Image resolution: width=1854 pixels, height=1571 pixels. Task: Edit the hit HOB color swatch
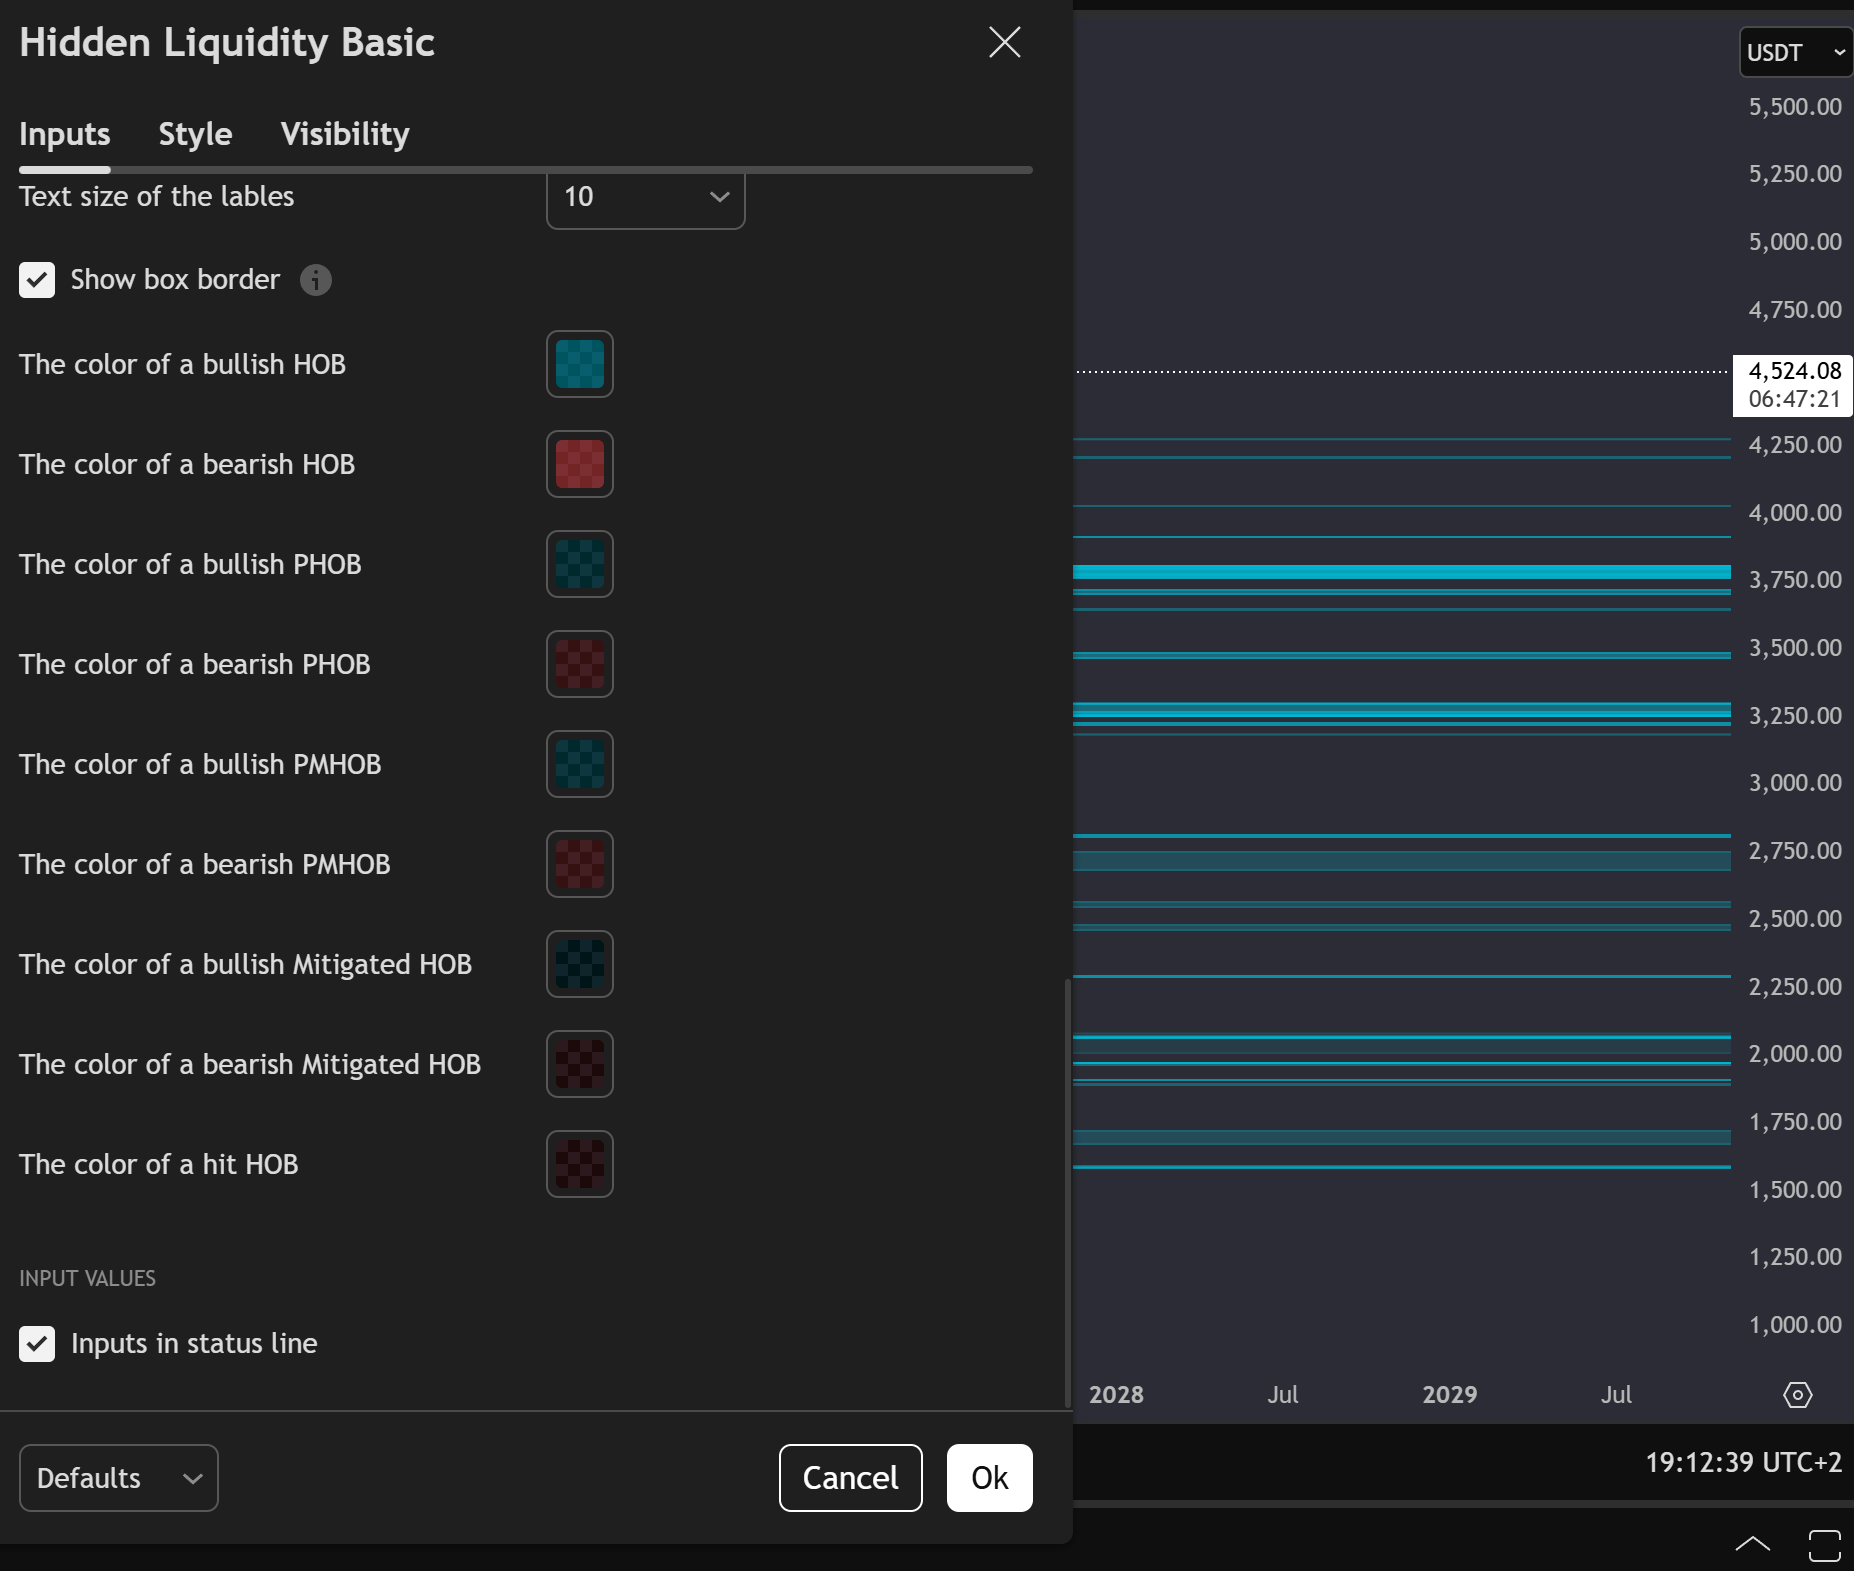pos(579,1164)
